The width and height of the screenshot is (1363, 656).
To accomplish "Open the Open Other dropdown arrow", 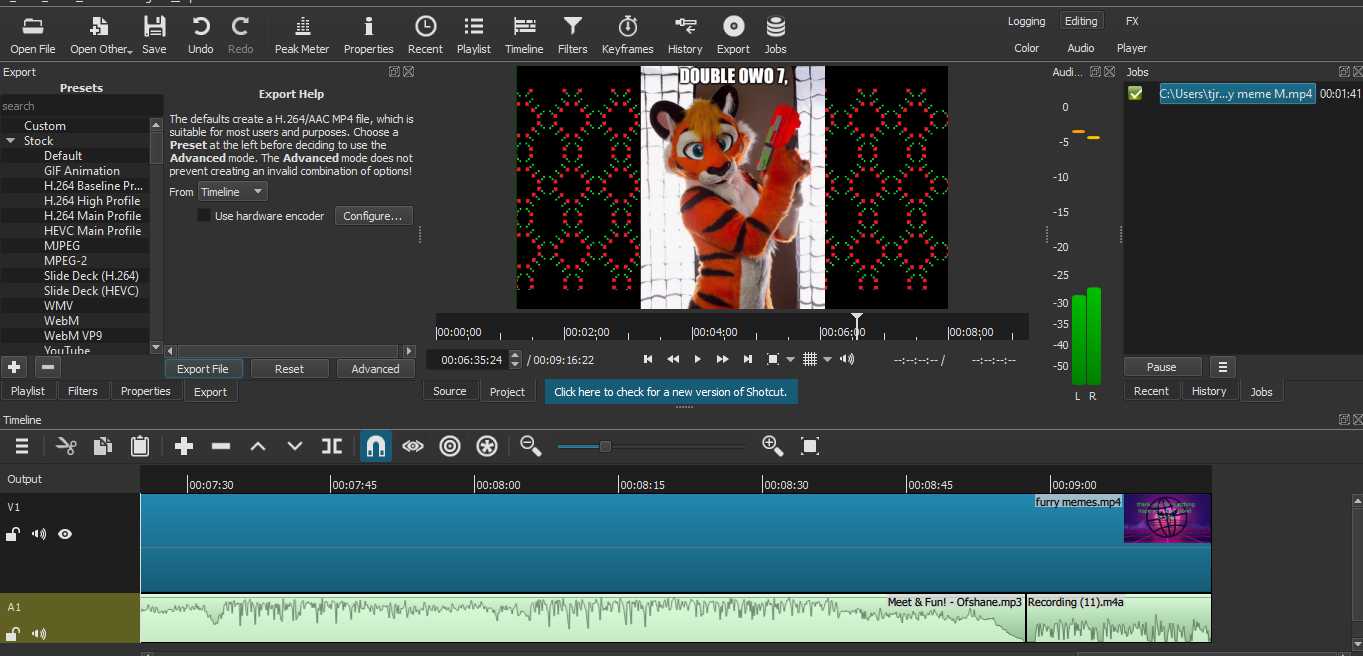I will (130, 50).
